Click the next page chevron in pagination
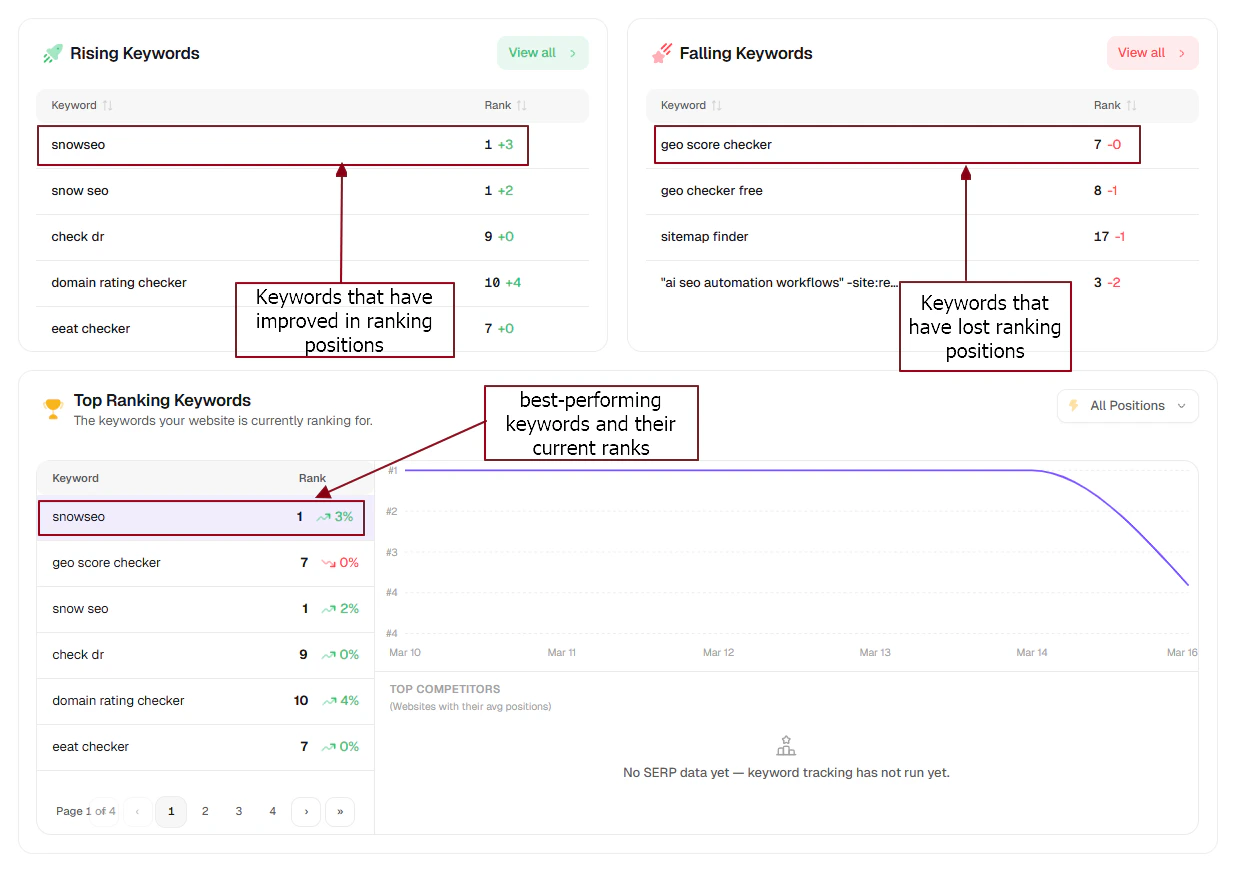 [306, 811]
